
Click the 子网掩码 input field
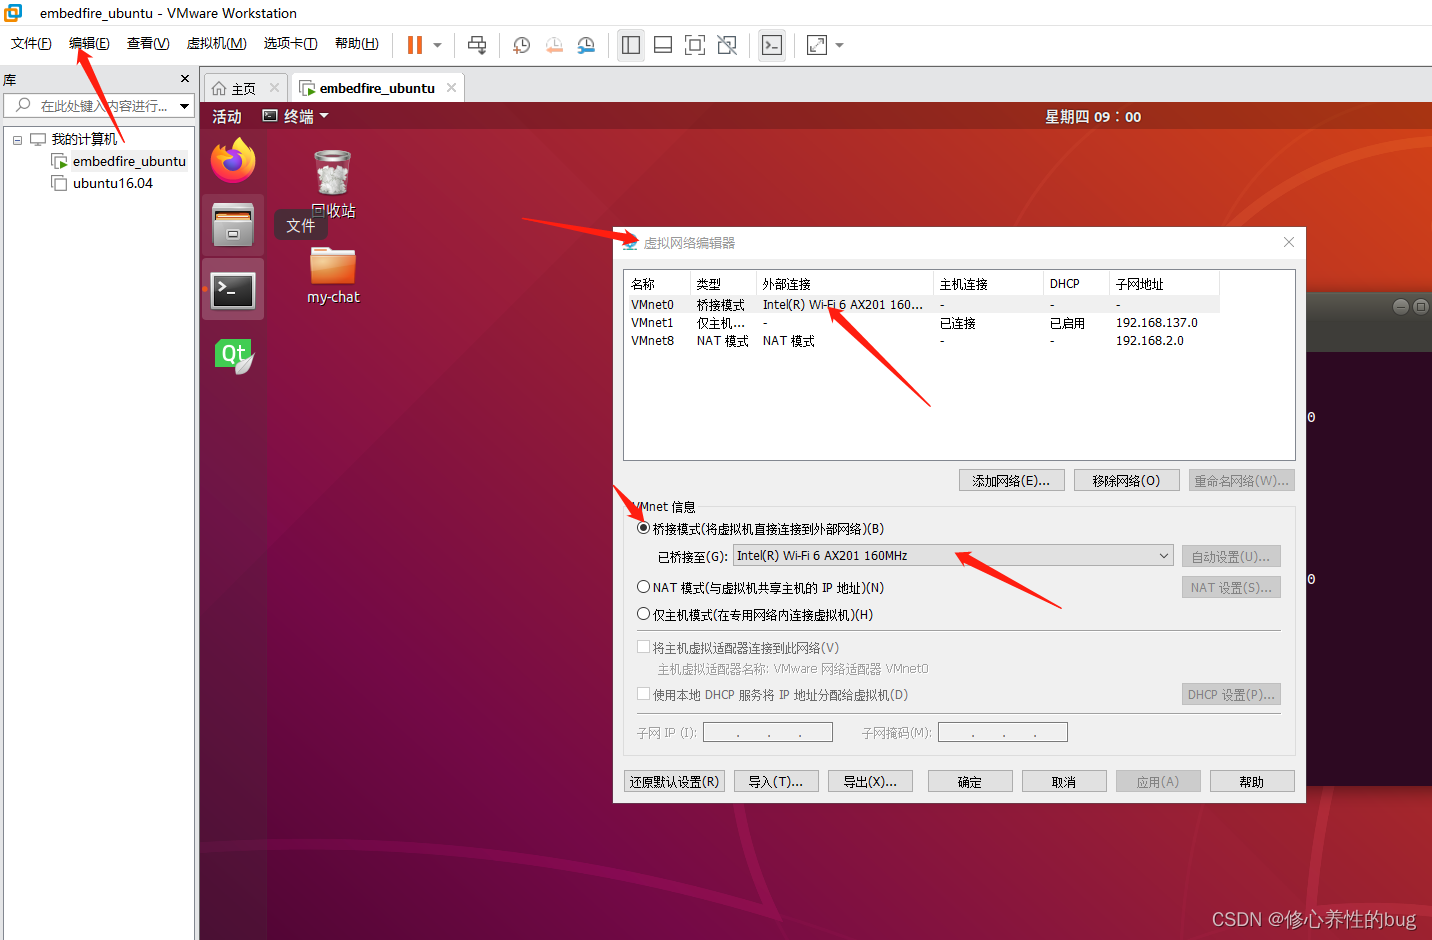point(1003,732)
